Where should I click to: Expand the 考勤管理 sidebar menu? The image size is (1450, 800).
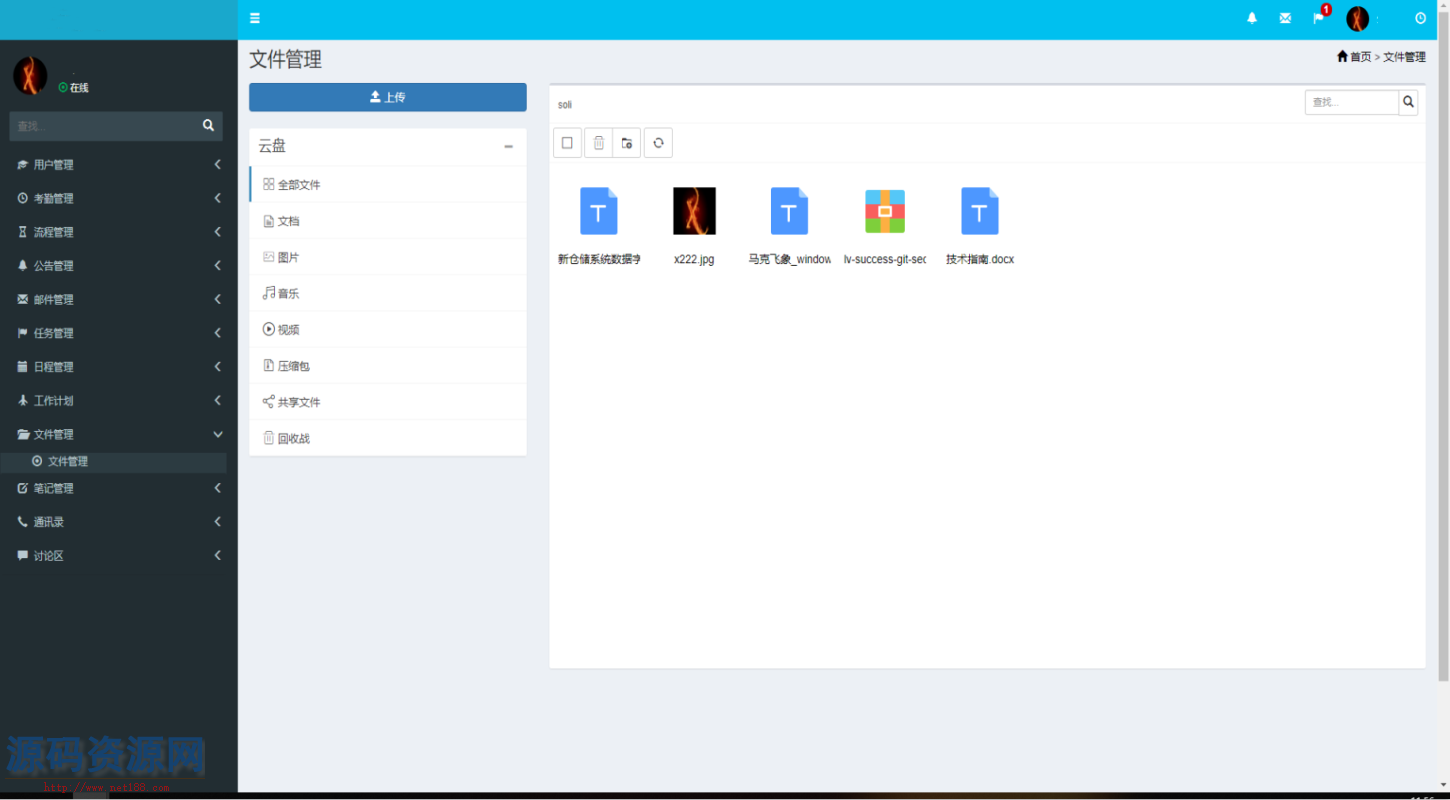point(118,199)
